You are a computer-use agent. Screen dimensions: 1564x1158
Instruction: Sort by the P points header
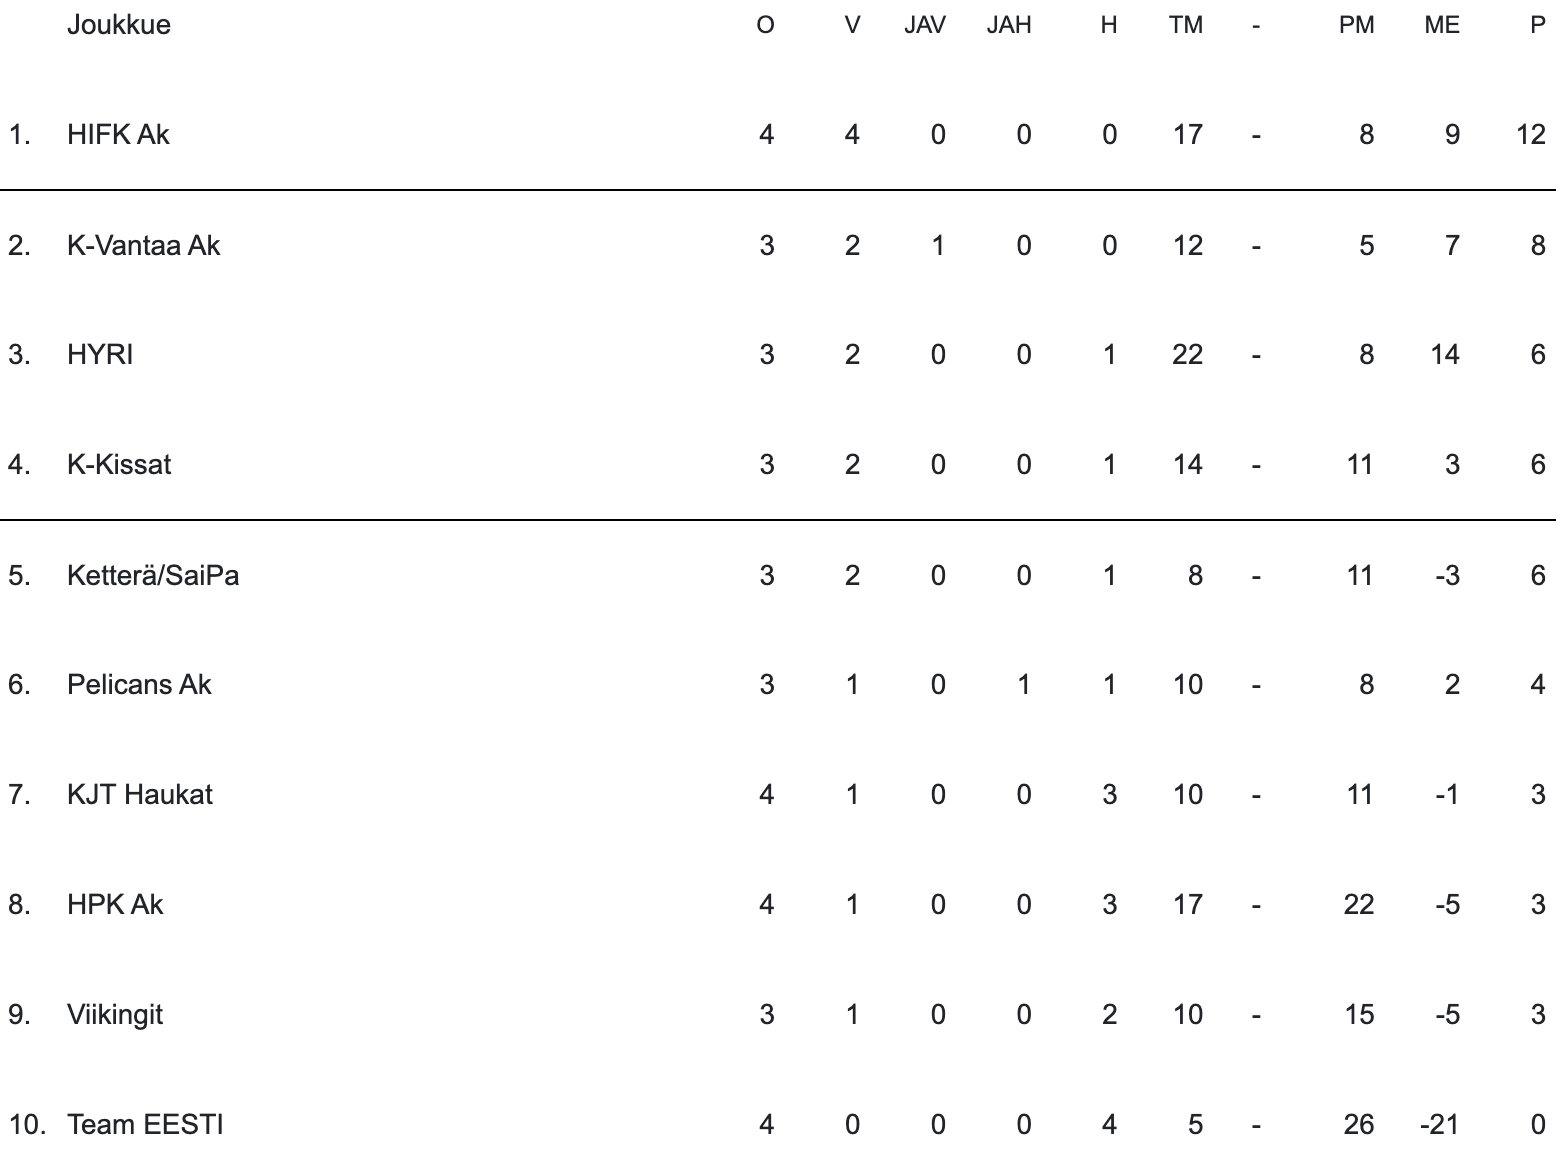coord(1538,25)
